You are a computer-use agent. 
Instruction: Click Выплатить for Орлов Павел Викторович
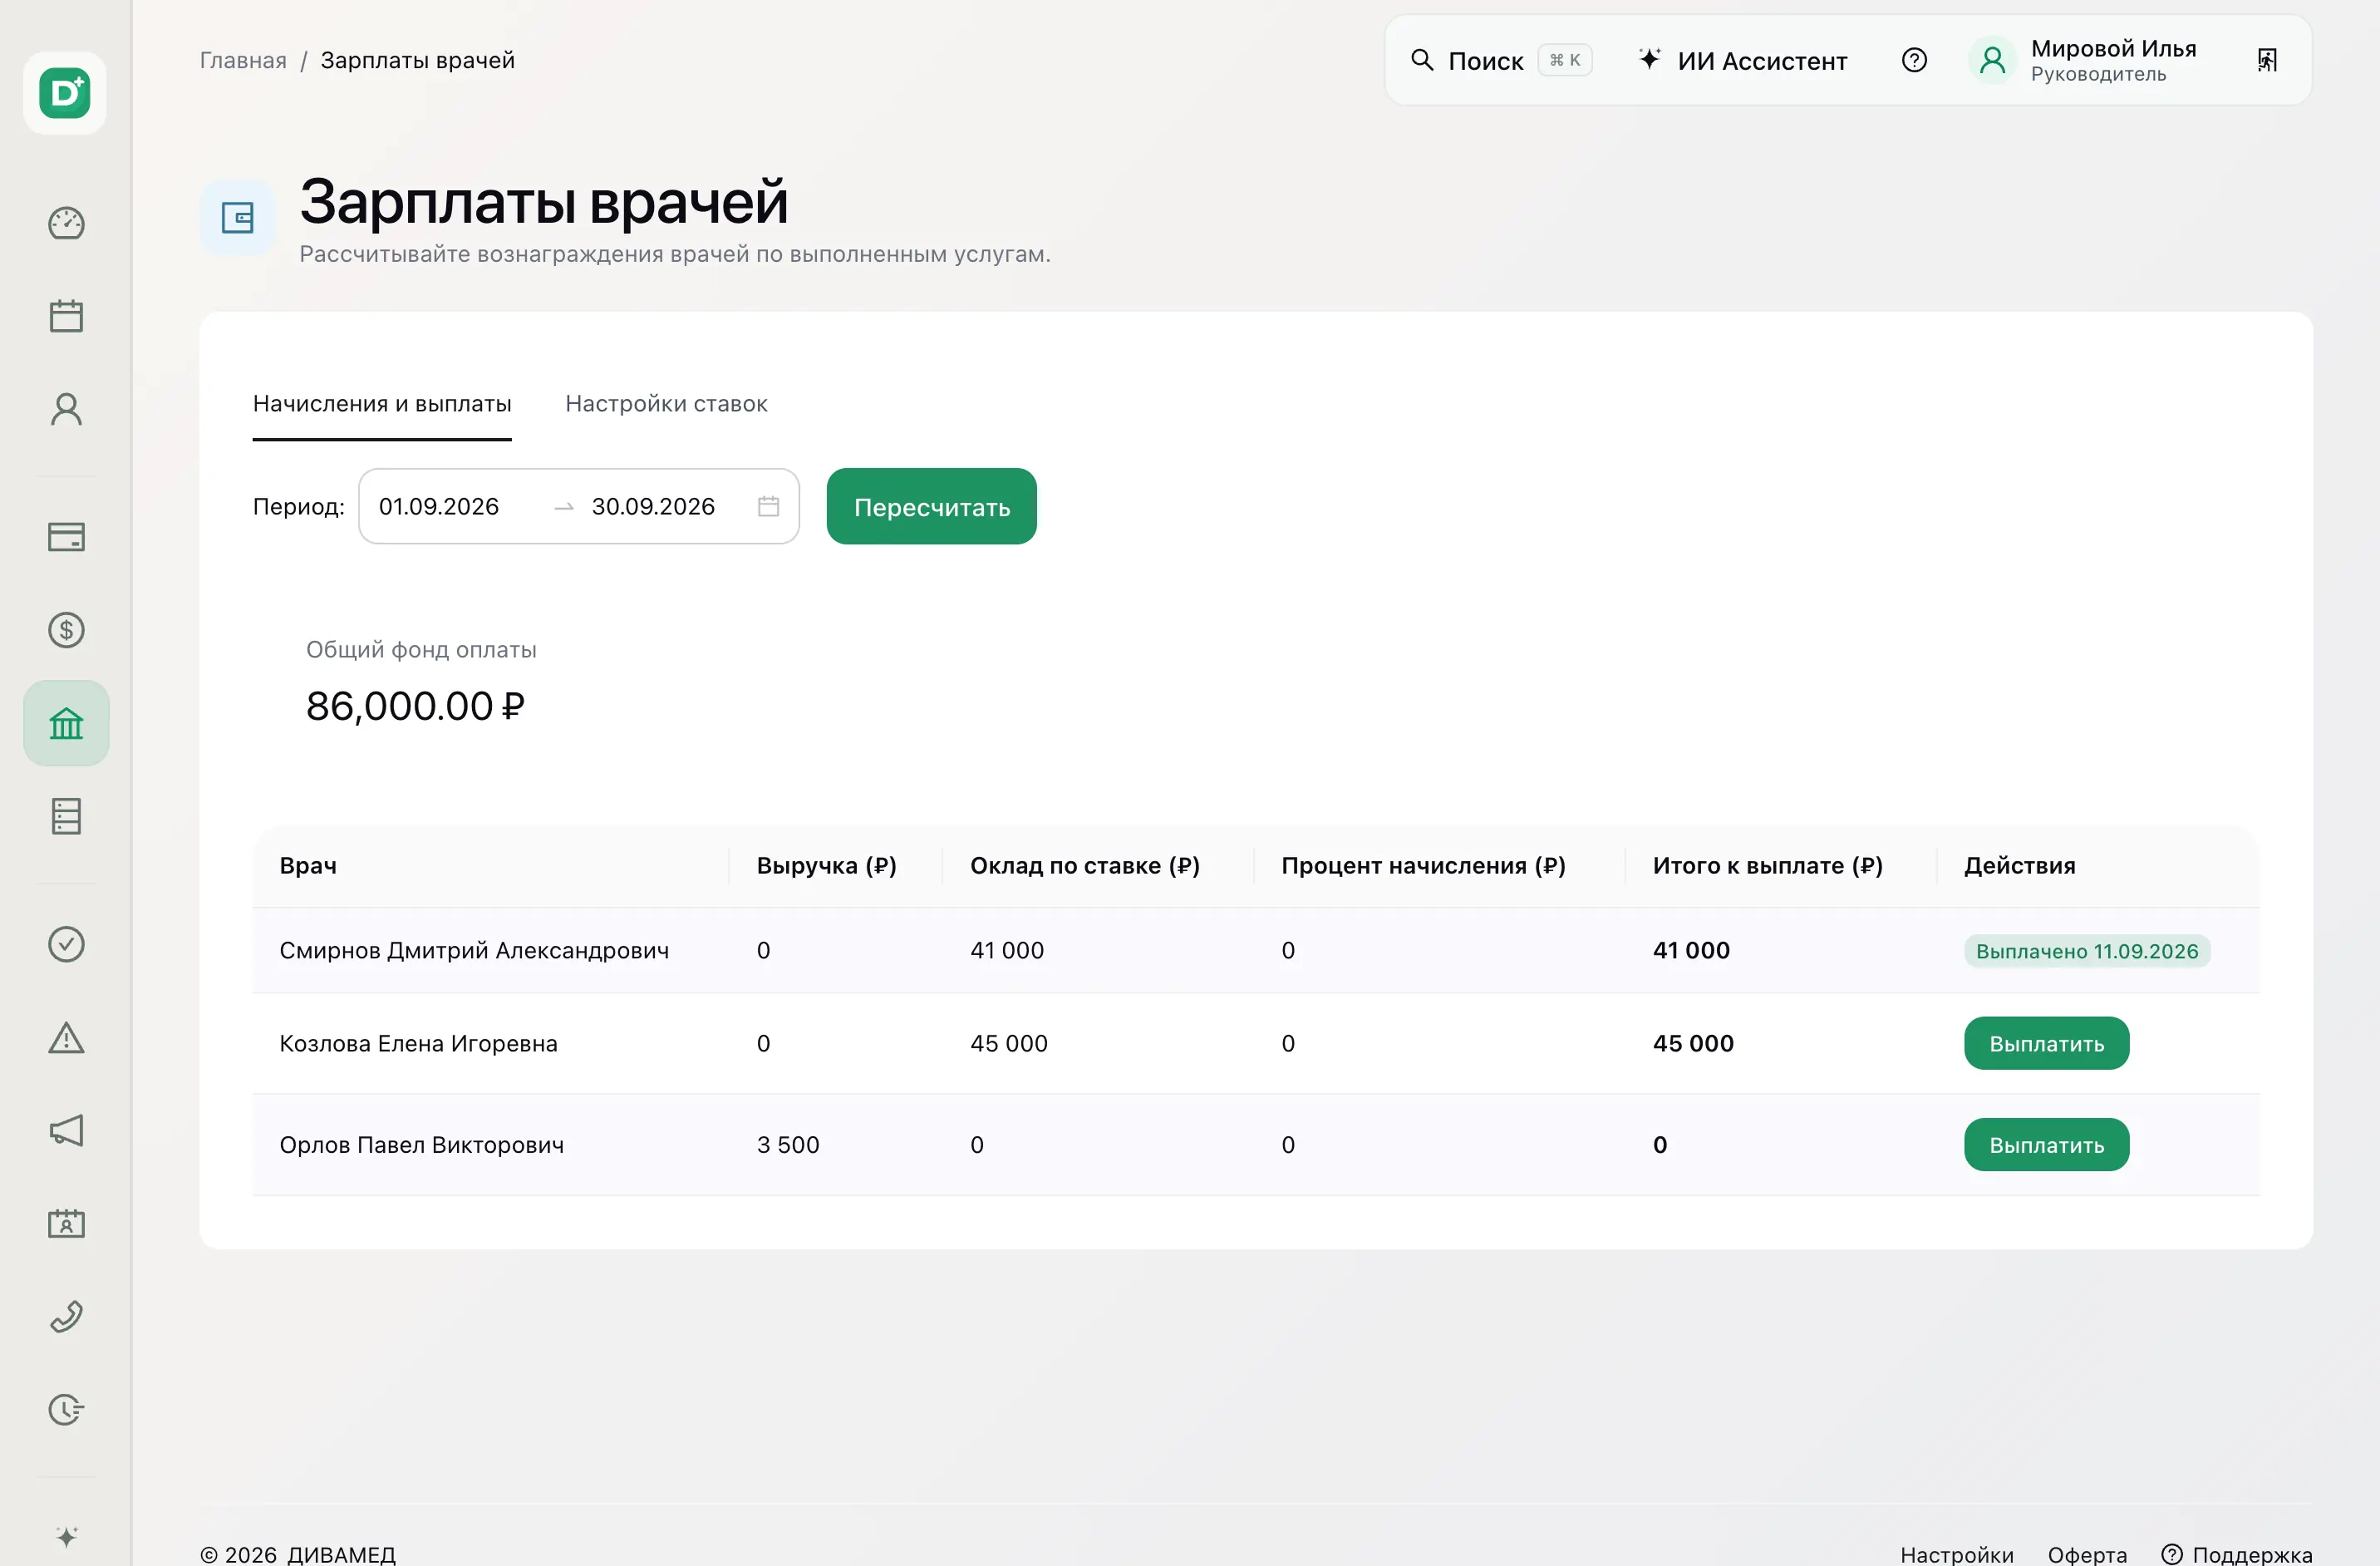tap(2046, 1144)
